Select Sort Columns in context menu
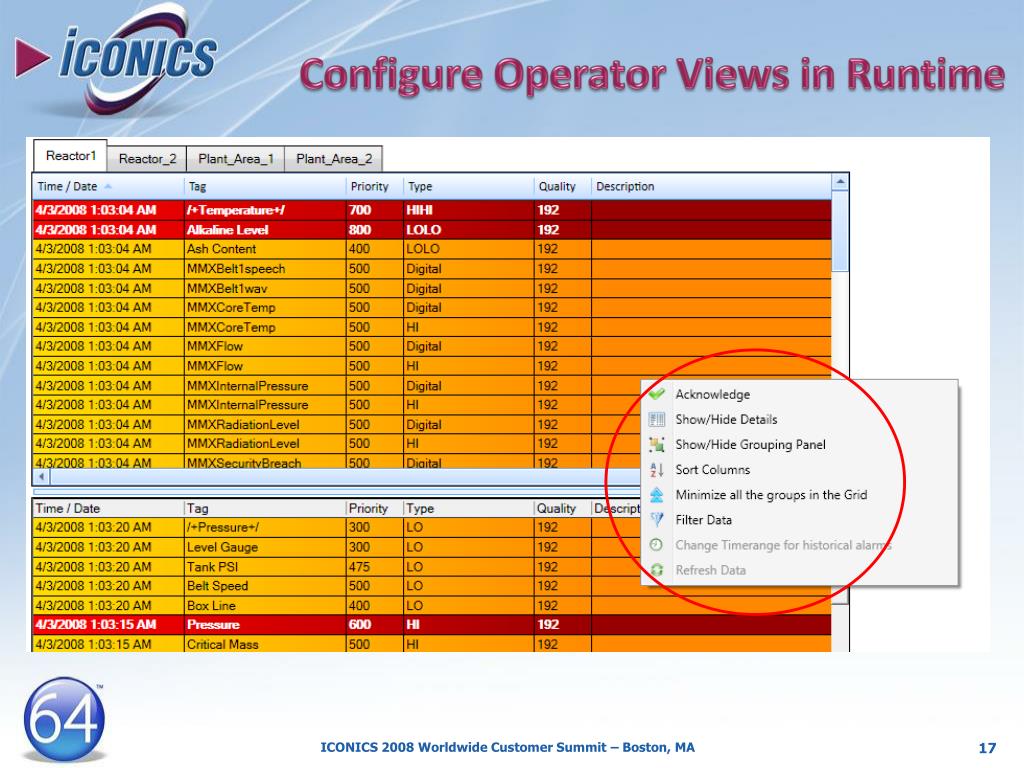 pyautogui.click(x=800, y=470)
